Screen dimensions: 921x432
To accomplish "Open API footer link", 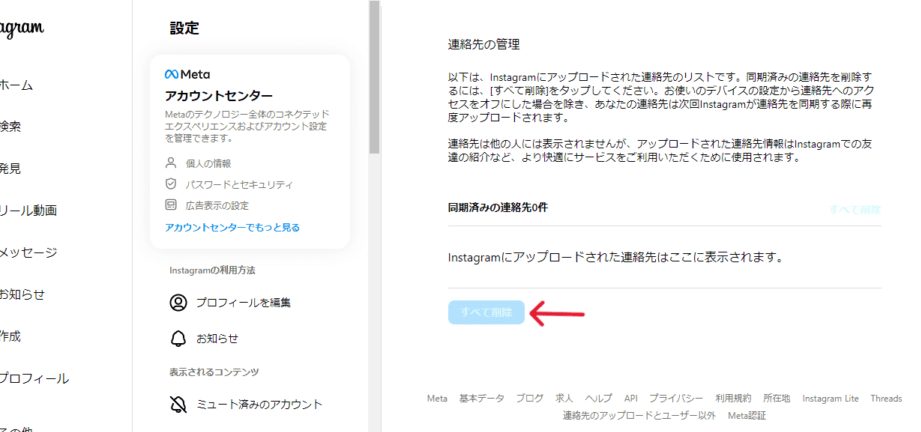I will 631,398.
